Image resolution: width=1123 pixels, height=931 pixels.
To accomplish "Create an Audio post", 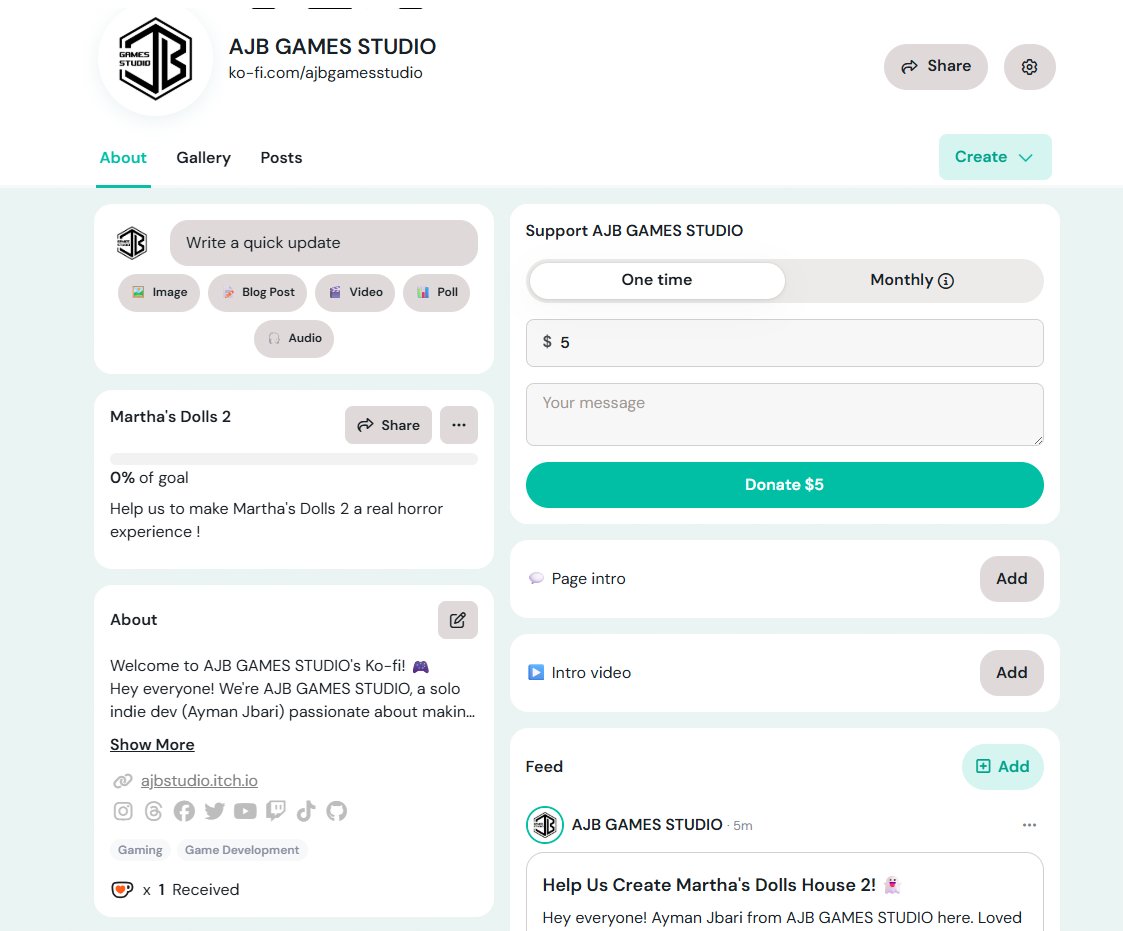I will [294, 338].
